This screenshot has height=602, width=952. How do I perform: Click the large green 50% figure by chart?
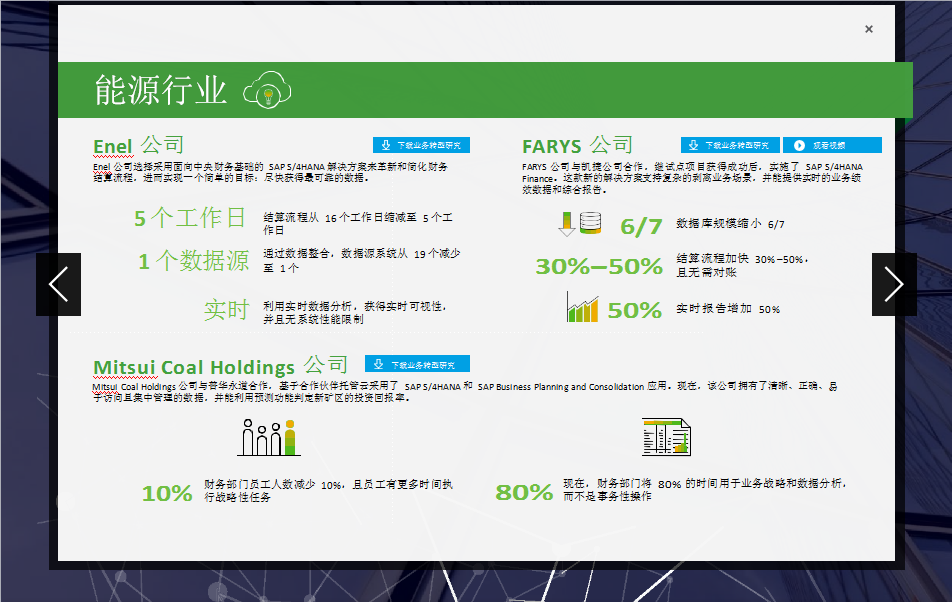click(634, 311)
